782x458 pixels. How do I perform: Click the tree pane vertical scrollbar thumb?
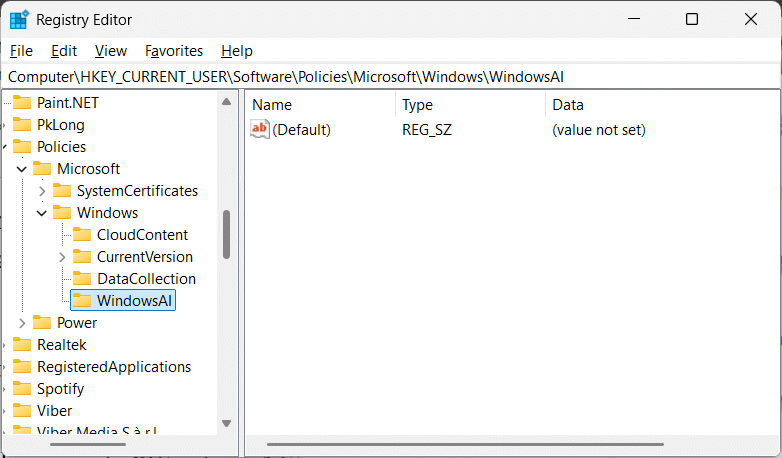[x=226, y=234]
